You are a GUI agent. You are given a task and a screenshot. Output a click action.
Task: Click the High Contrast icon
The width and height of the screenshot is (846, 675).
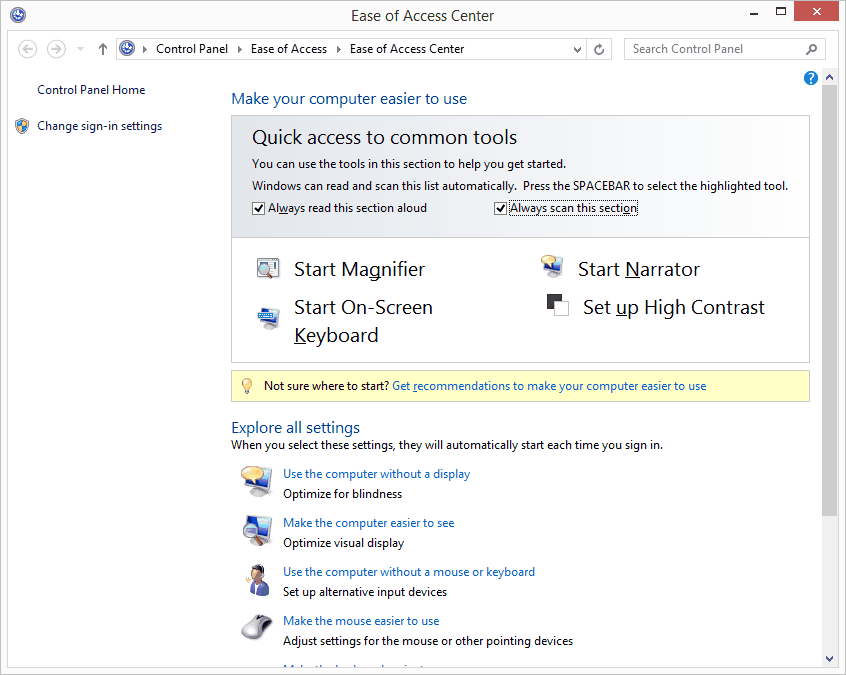[x=558, y=305]
